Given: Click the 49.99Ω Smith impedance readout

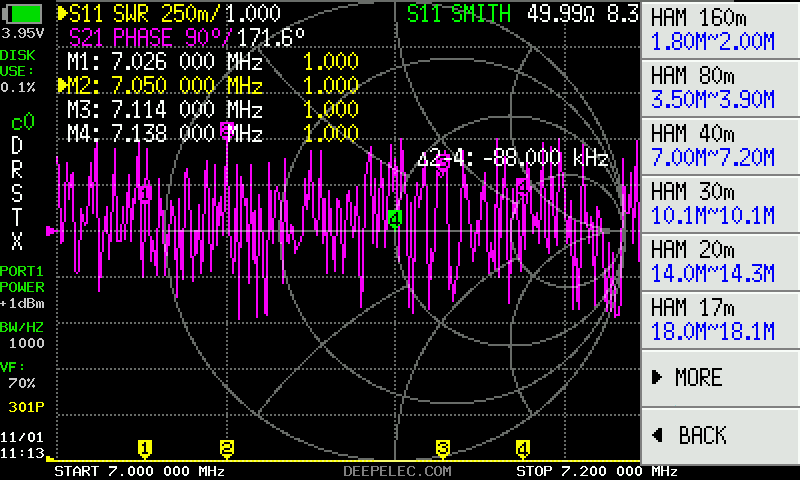Looking at the screenshot, I should pos(560,13).
